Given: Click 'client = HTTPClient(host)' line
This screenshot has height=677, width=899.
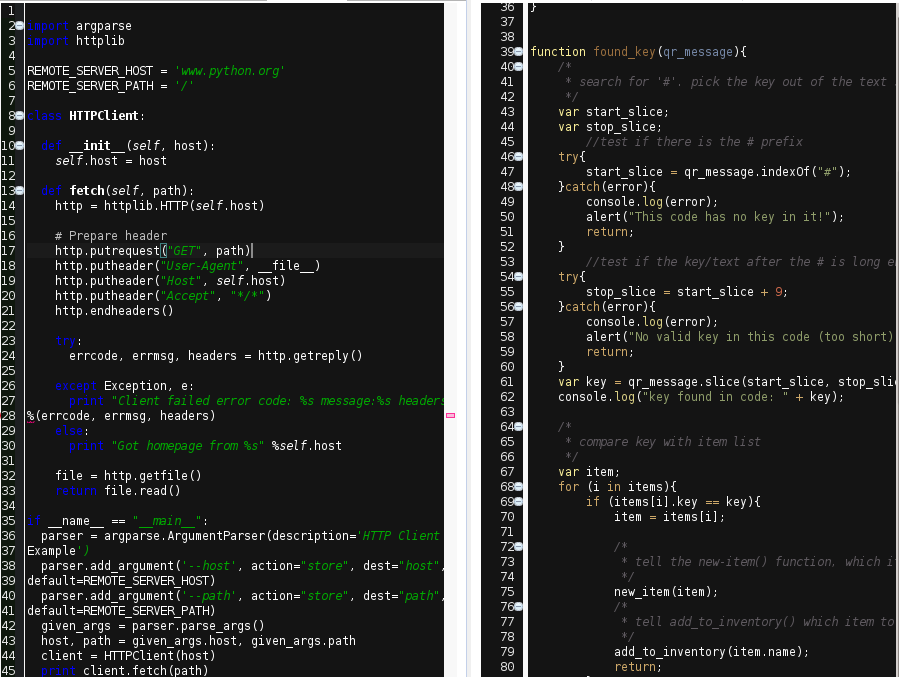Looking at the screenshot, I should pos(128,656).
